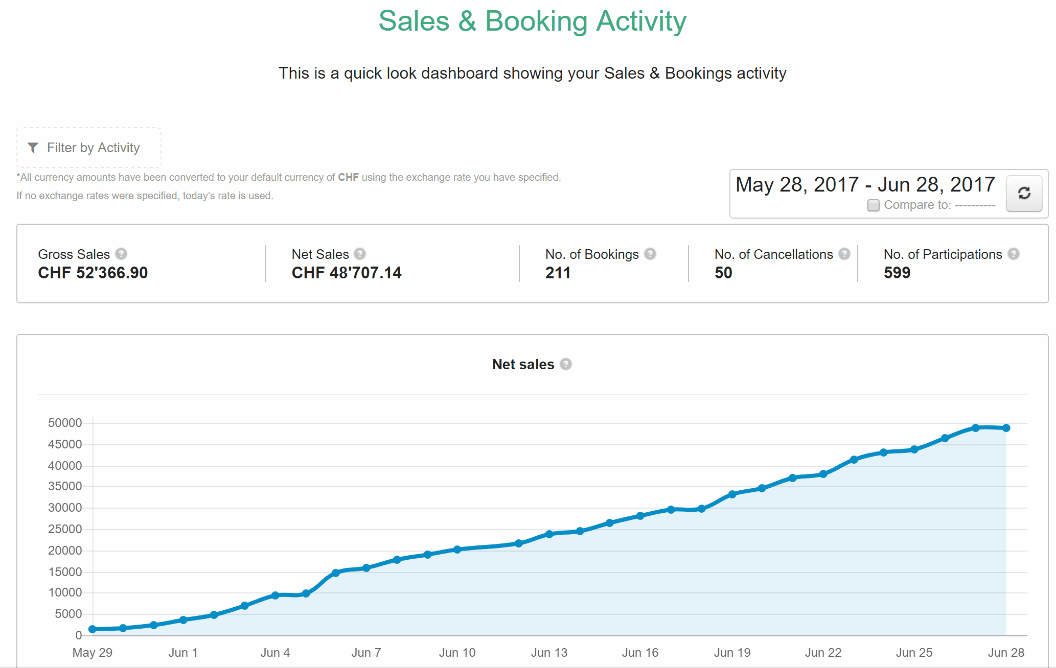
Task: Click the chart data point above Jun 13
Action: click(x=549, y=534)
